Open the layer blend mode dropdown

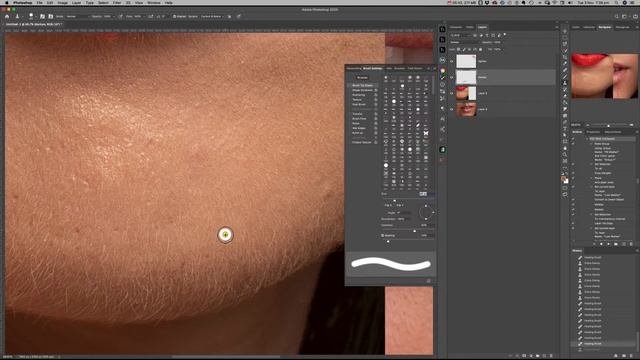coord(464,42)
